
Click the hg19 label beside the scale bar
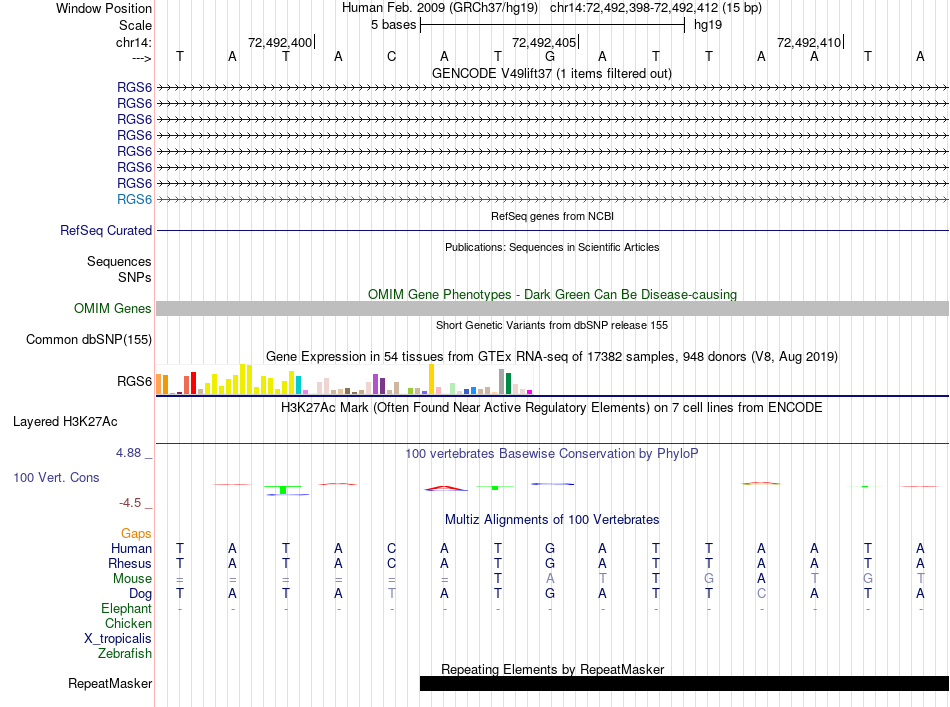pyautogui.click(x=708, y=25)
